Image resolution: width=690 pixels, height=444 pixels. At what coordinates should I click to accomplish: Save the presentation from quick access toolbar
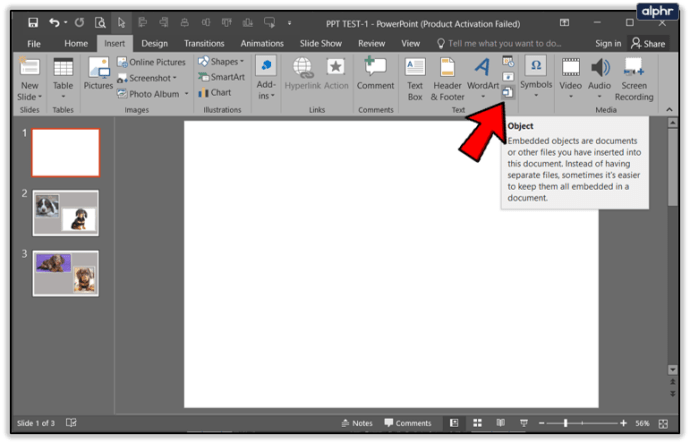(33, 22)
